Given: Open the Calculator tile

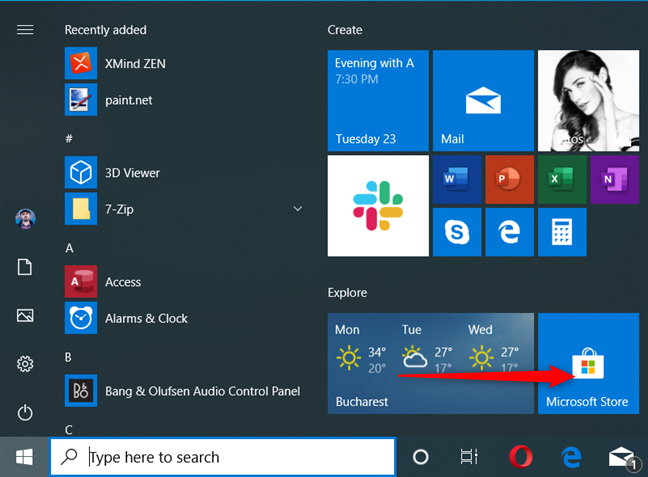Looking at the screenshot, I should 562,232.
